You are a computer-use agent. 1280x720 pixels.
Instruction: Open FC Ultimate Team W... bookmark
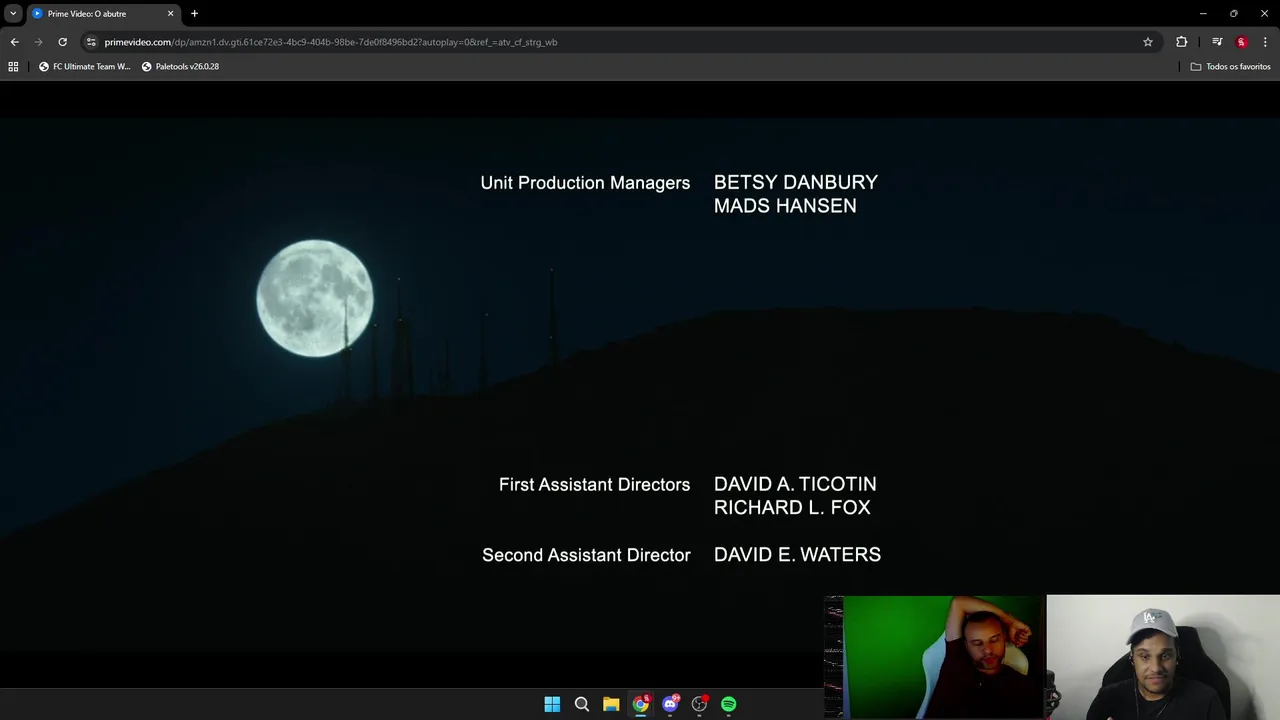[x=85, y=66]
